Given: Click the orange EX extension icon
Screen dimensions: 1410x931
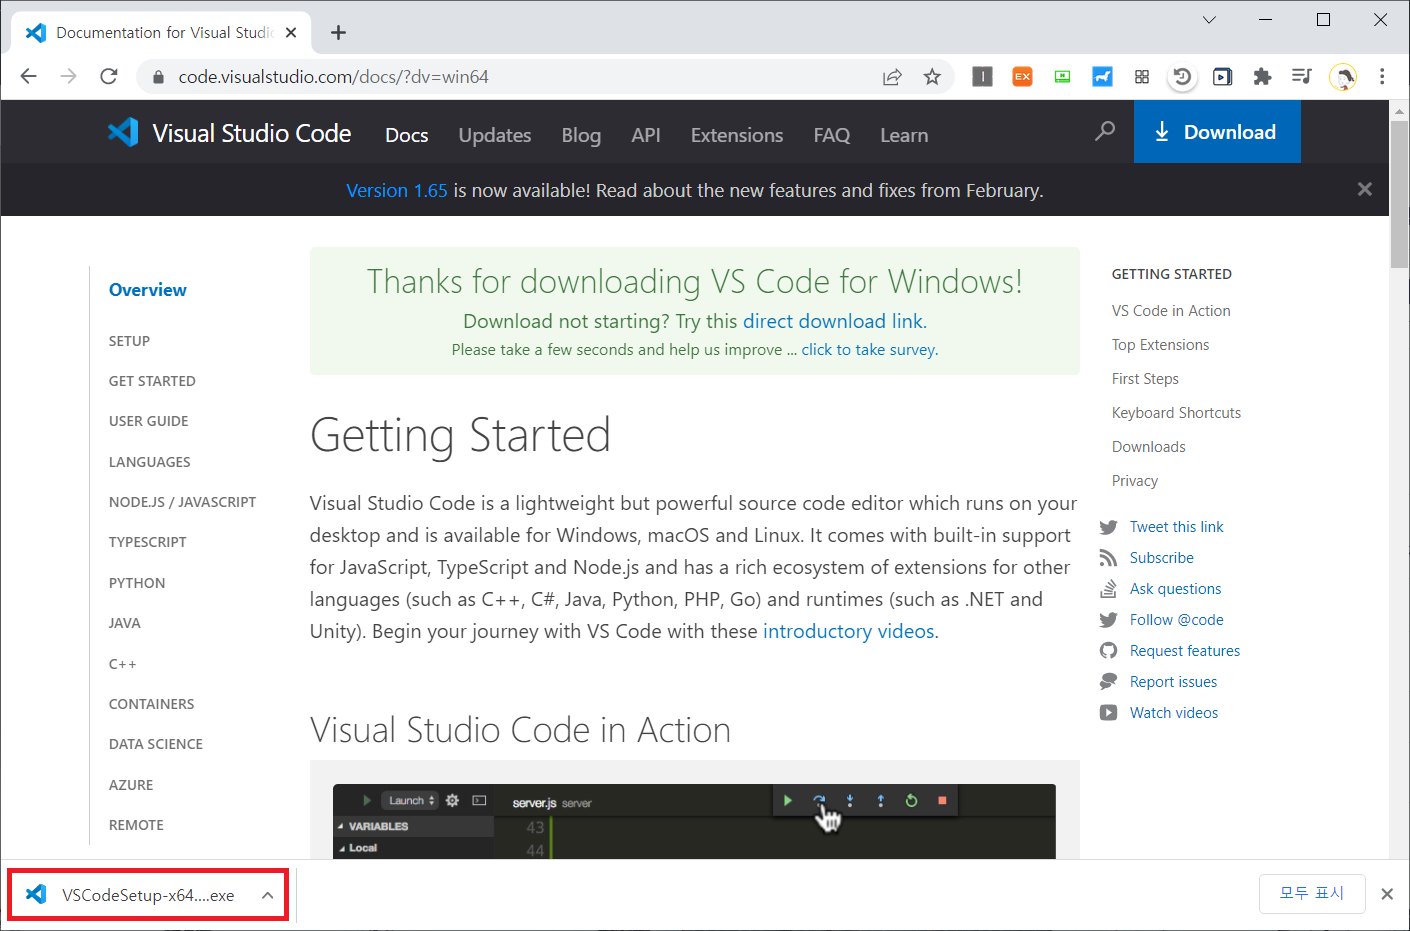Looking at the screenshot, I should point(1022,77).
